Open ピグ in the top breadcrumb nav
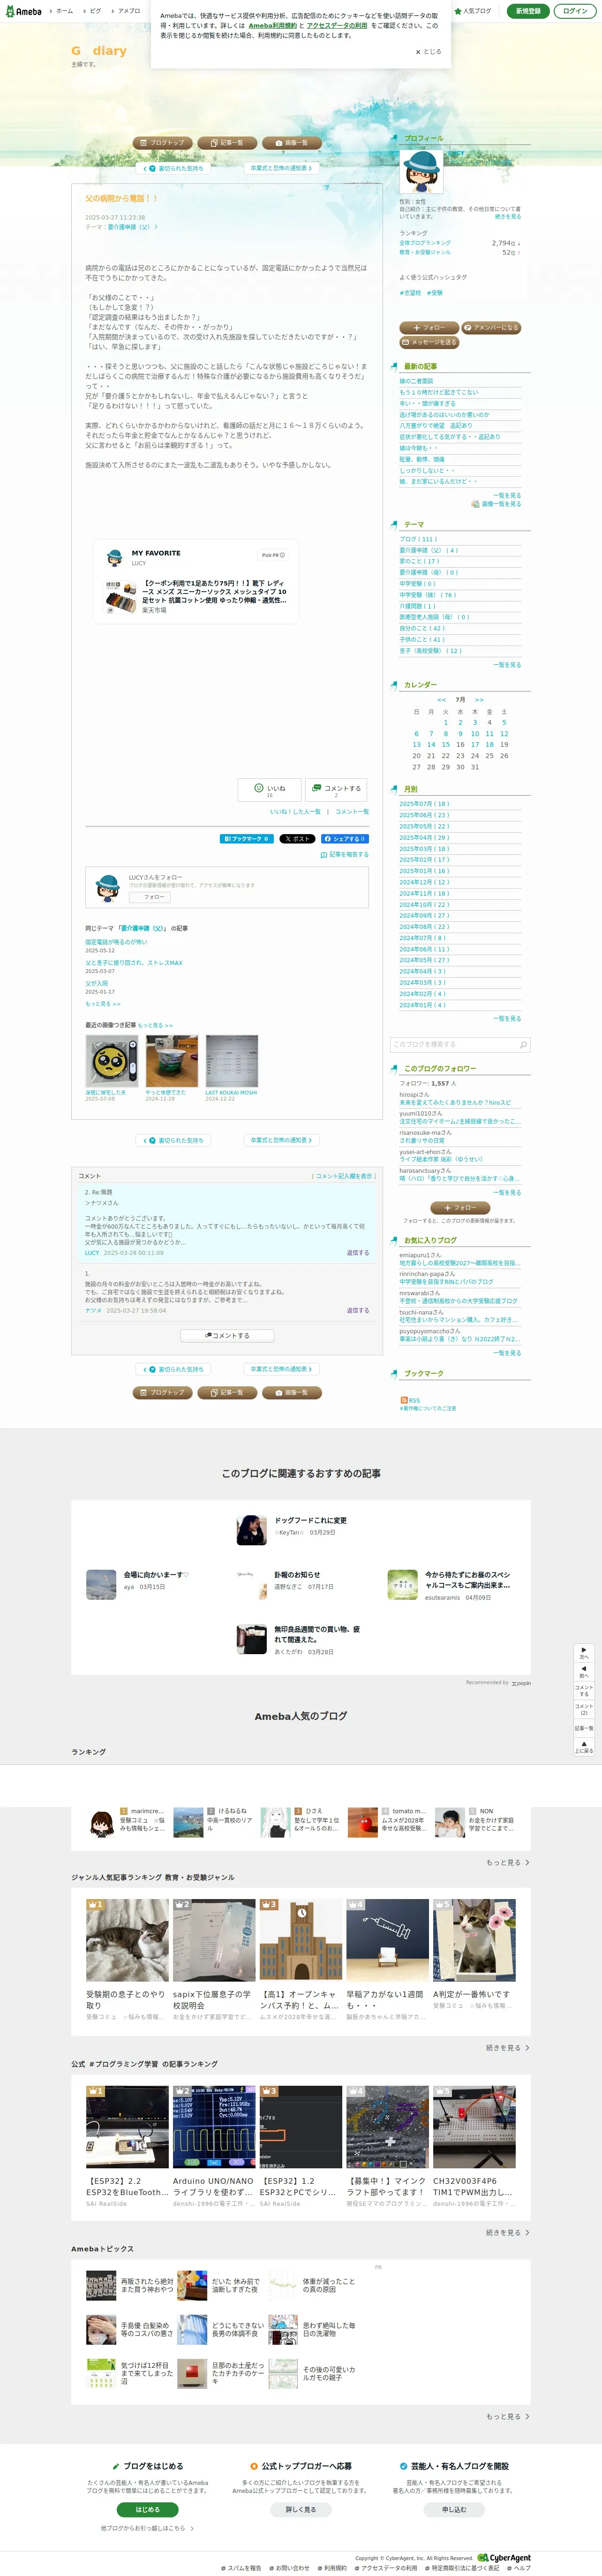The height and width of the screenshot is (2576, 602). click(x=95, y=11)
